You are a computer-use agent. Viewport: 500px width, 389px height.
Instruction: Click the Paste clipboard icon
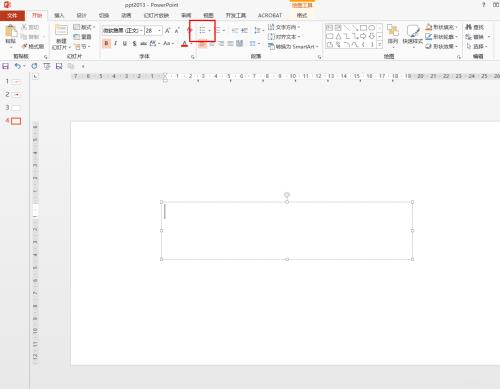click(11, 32)
